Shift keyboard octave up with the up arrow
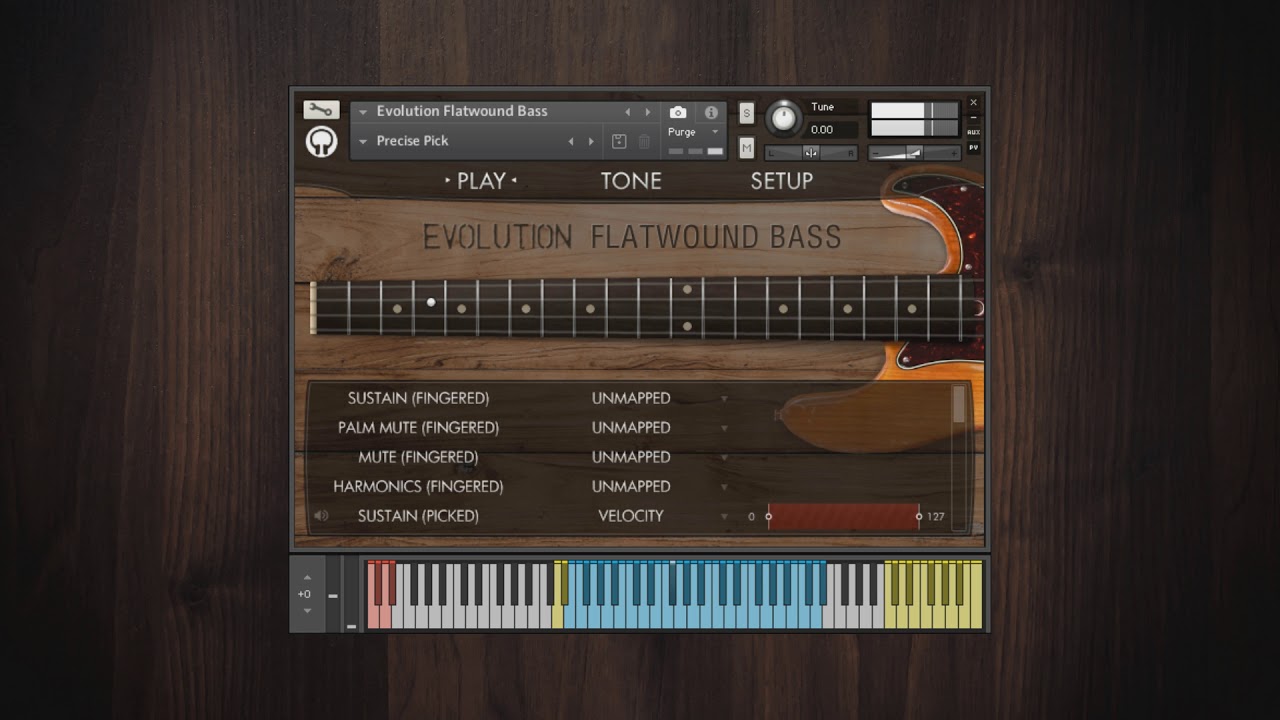1280x720 pixels. pyautogui.click(x=307, y=577)
